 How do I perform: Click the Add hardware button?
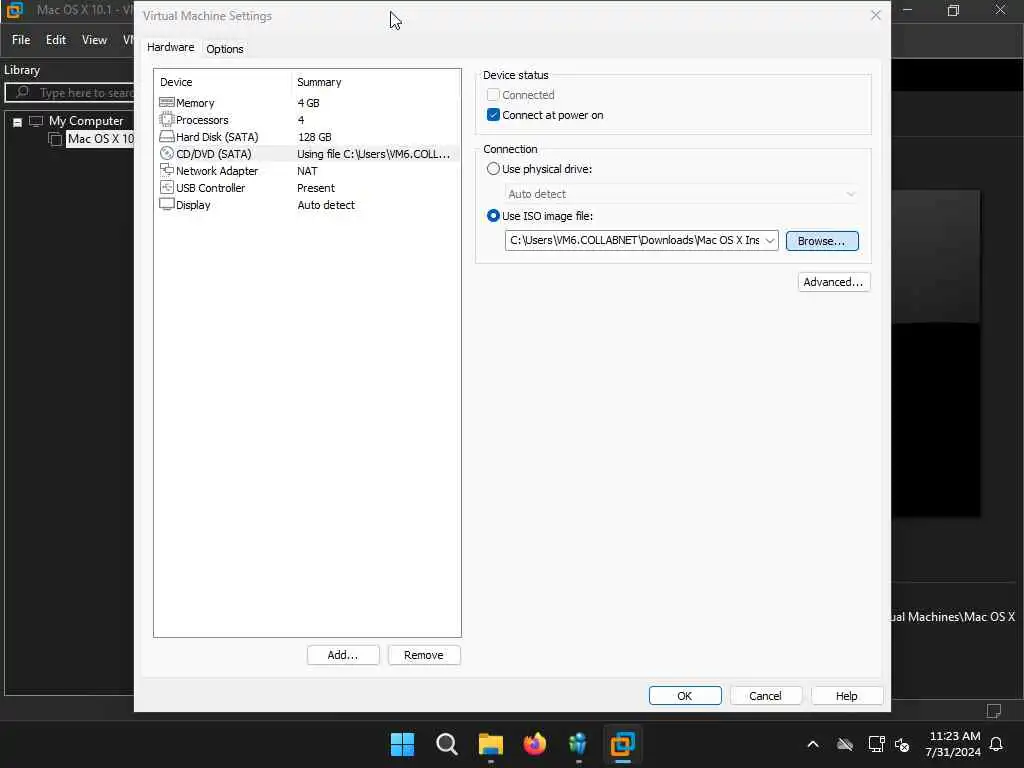[343, 655]
